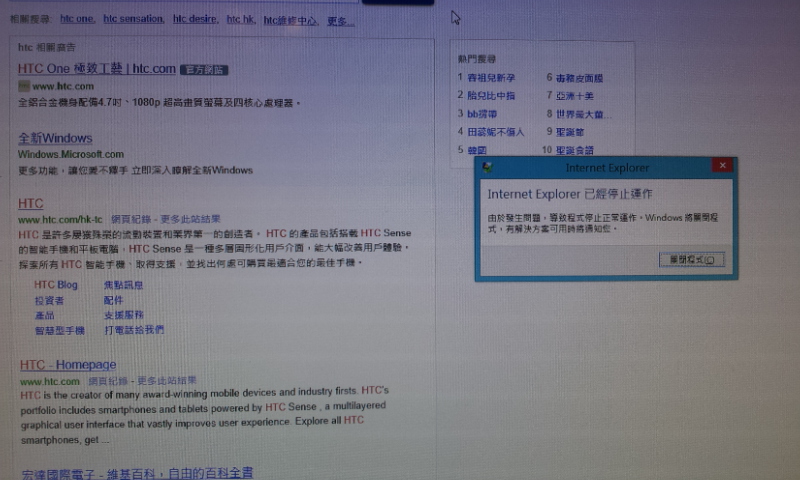800x480 pixels.
Task: Open the related search 'htc hk'
Action: point(240,19)
